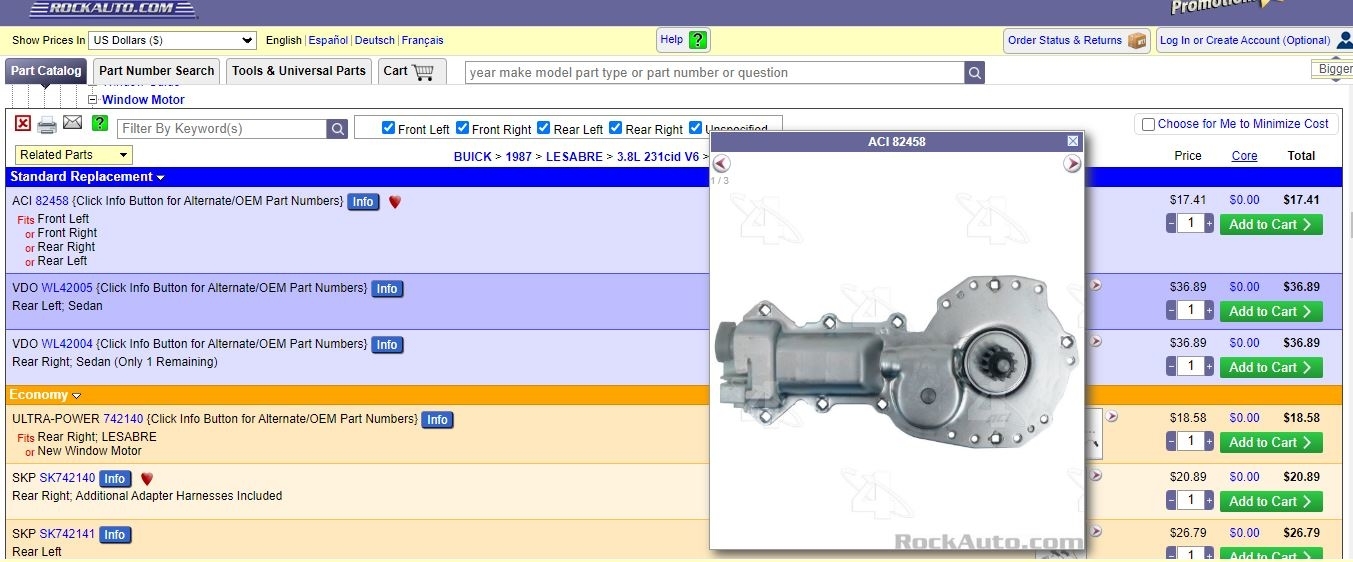Close the parts list with the red X icon

(x=23, y=123)
